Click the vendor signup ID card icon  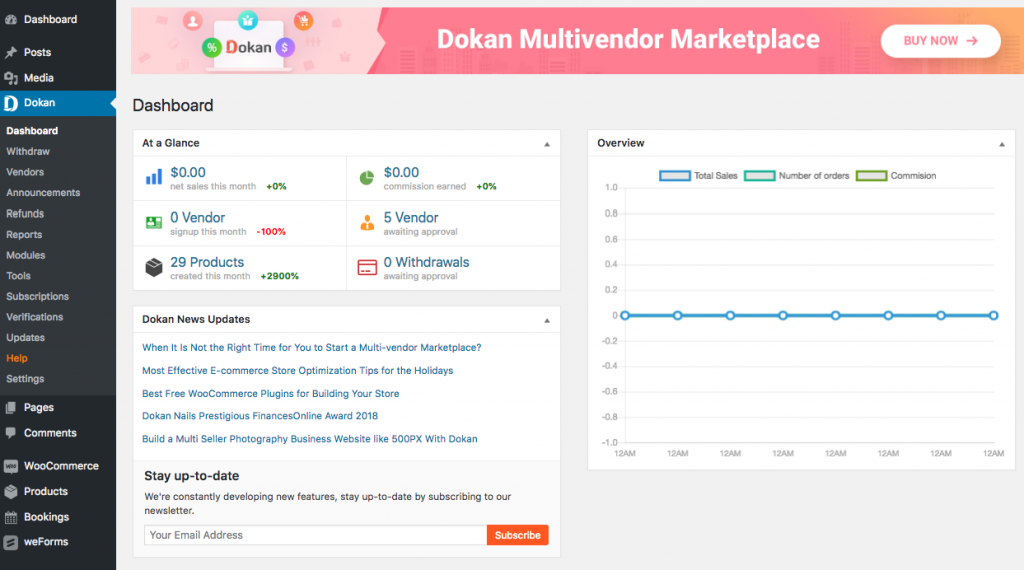(x=154, y=223)
